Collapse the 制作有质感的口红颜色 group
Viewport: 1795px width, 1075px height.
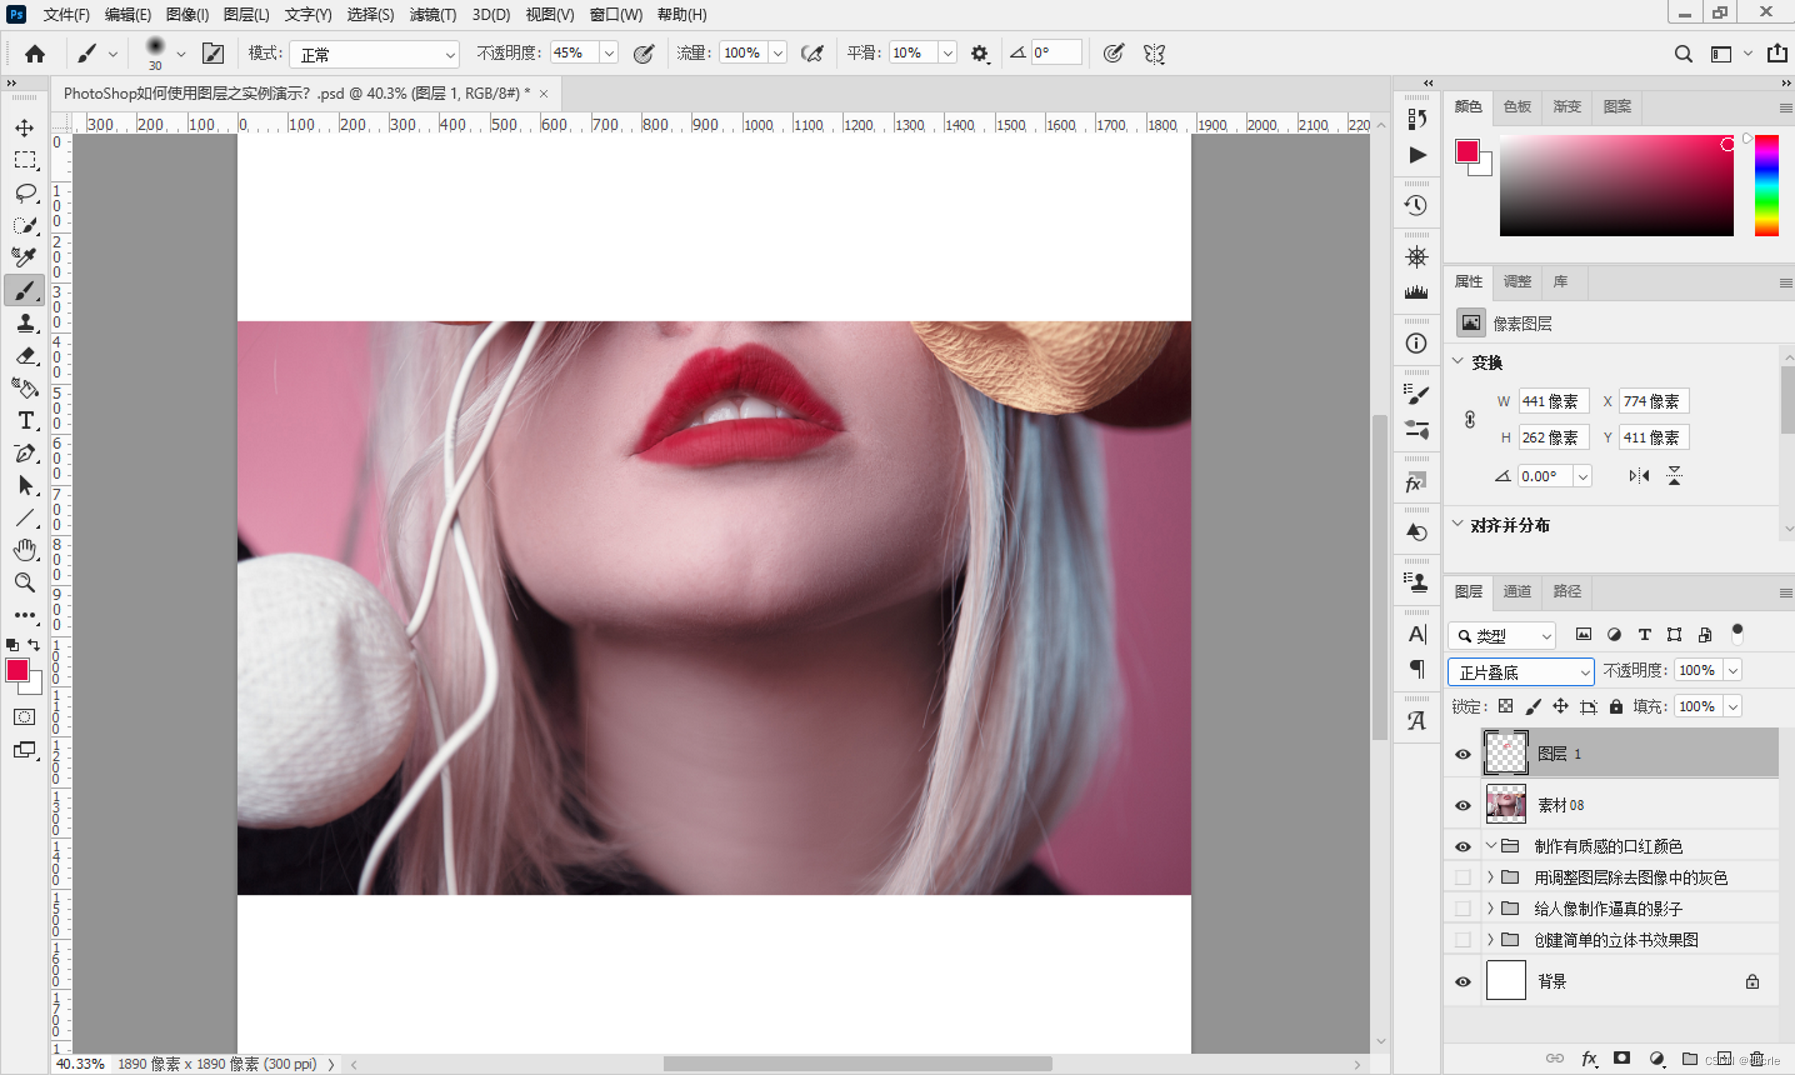click(1490, 846)
